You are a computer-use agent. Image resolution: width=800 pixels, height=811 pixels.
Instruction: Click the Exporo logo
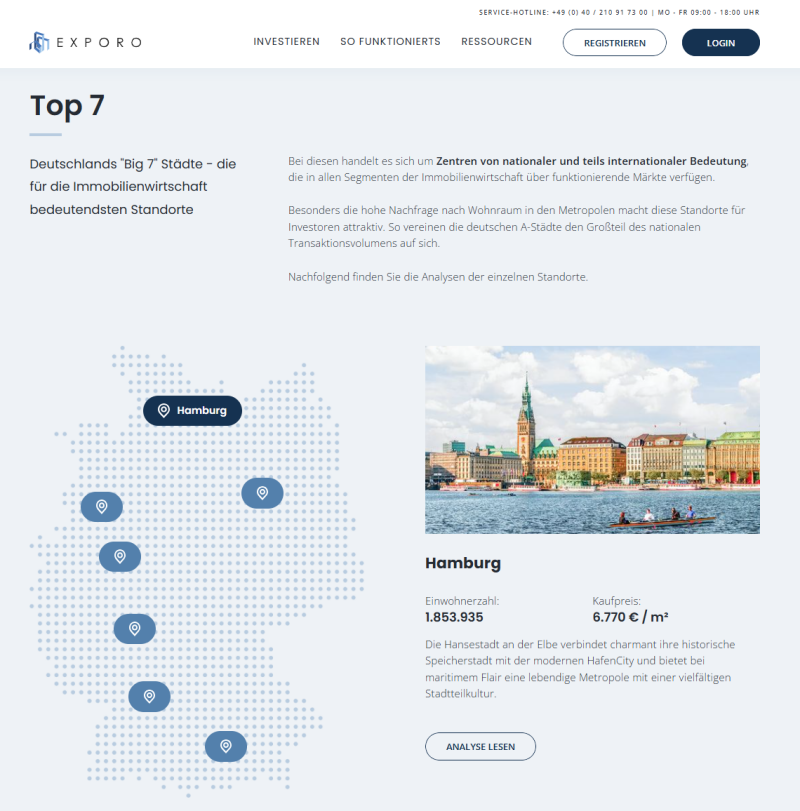click(x=85, y=42)
